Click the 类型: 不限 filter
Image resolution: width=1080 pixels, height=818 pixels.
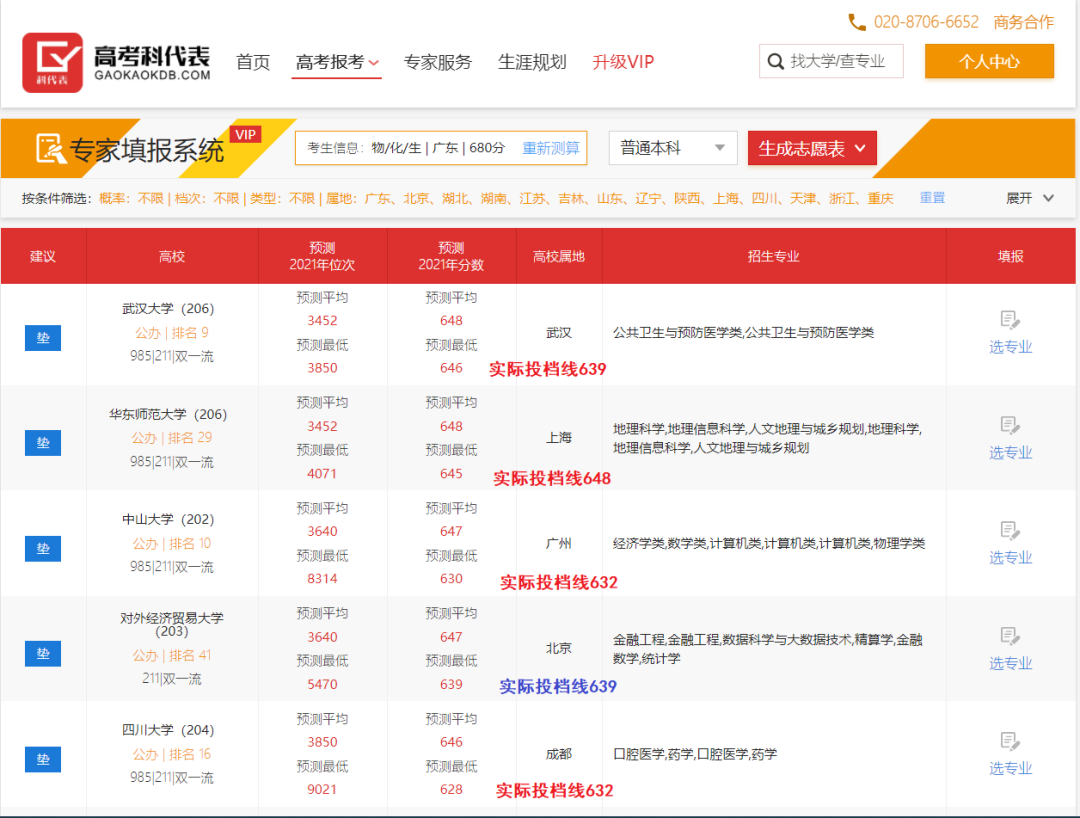coord(282,198)
